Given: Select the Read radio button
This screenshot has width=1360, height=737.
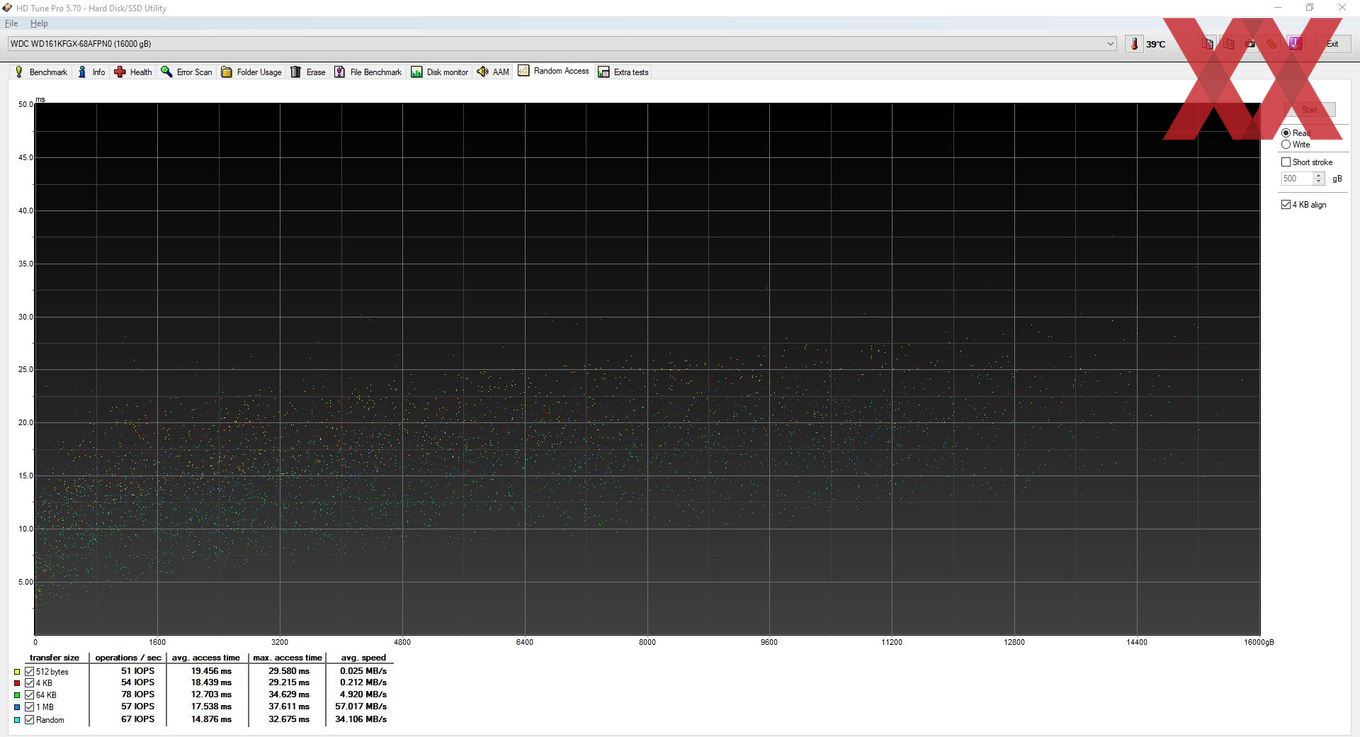Looking at the screenshot, I should click(x=1286, y=133).
